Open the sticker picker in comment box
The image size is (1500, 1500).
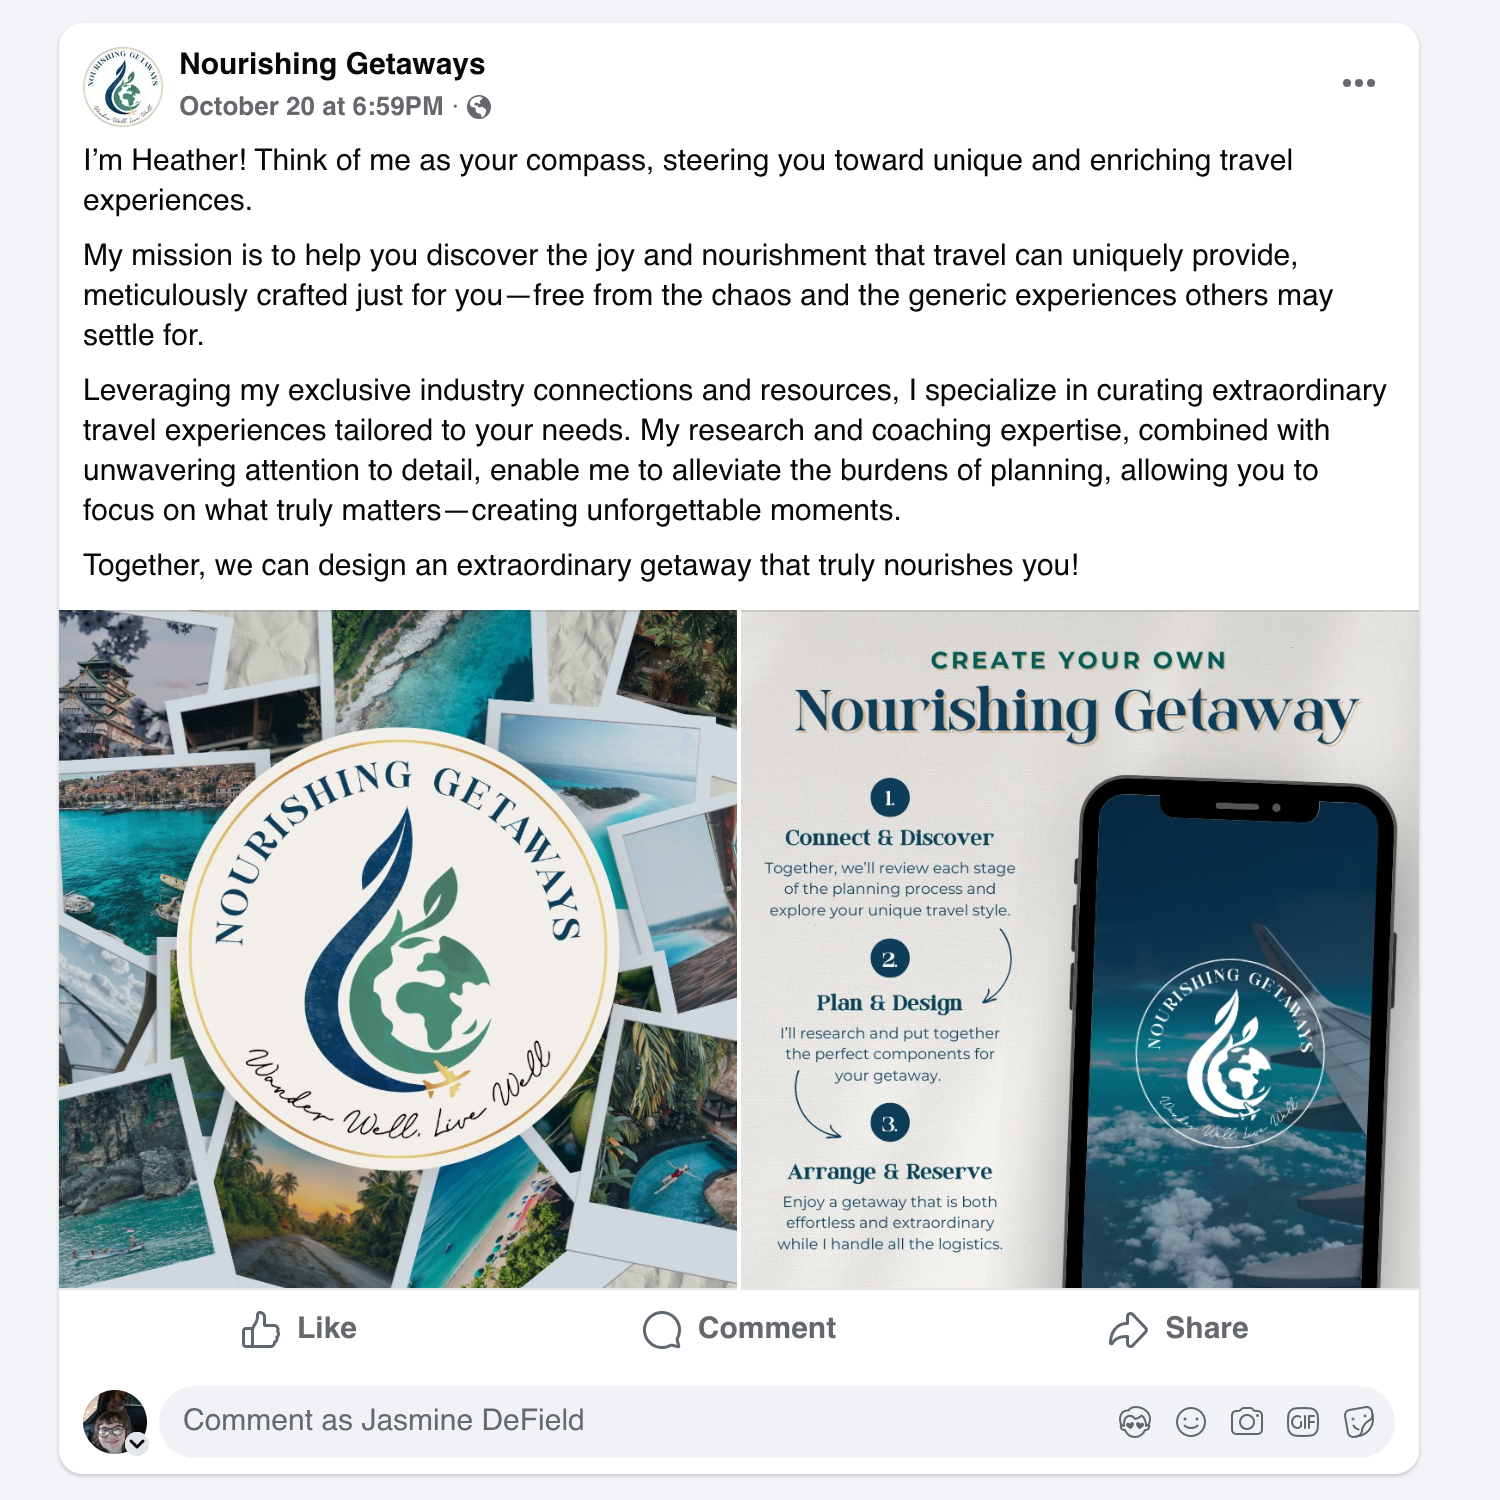(1359, 1421)
